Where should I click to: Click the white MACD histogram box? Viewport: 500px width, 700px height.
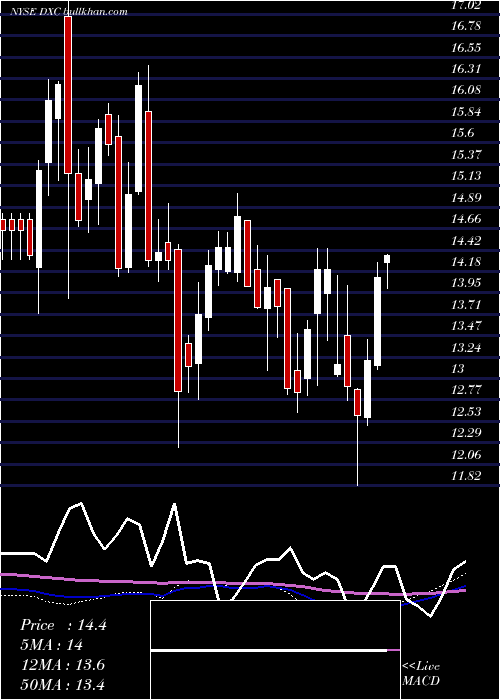pos(275,650)
